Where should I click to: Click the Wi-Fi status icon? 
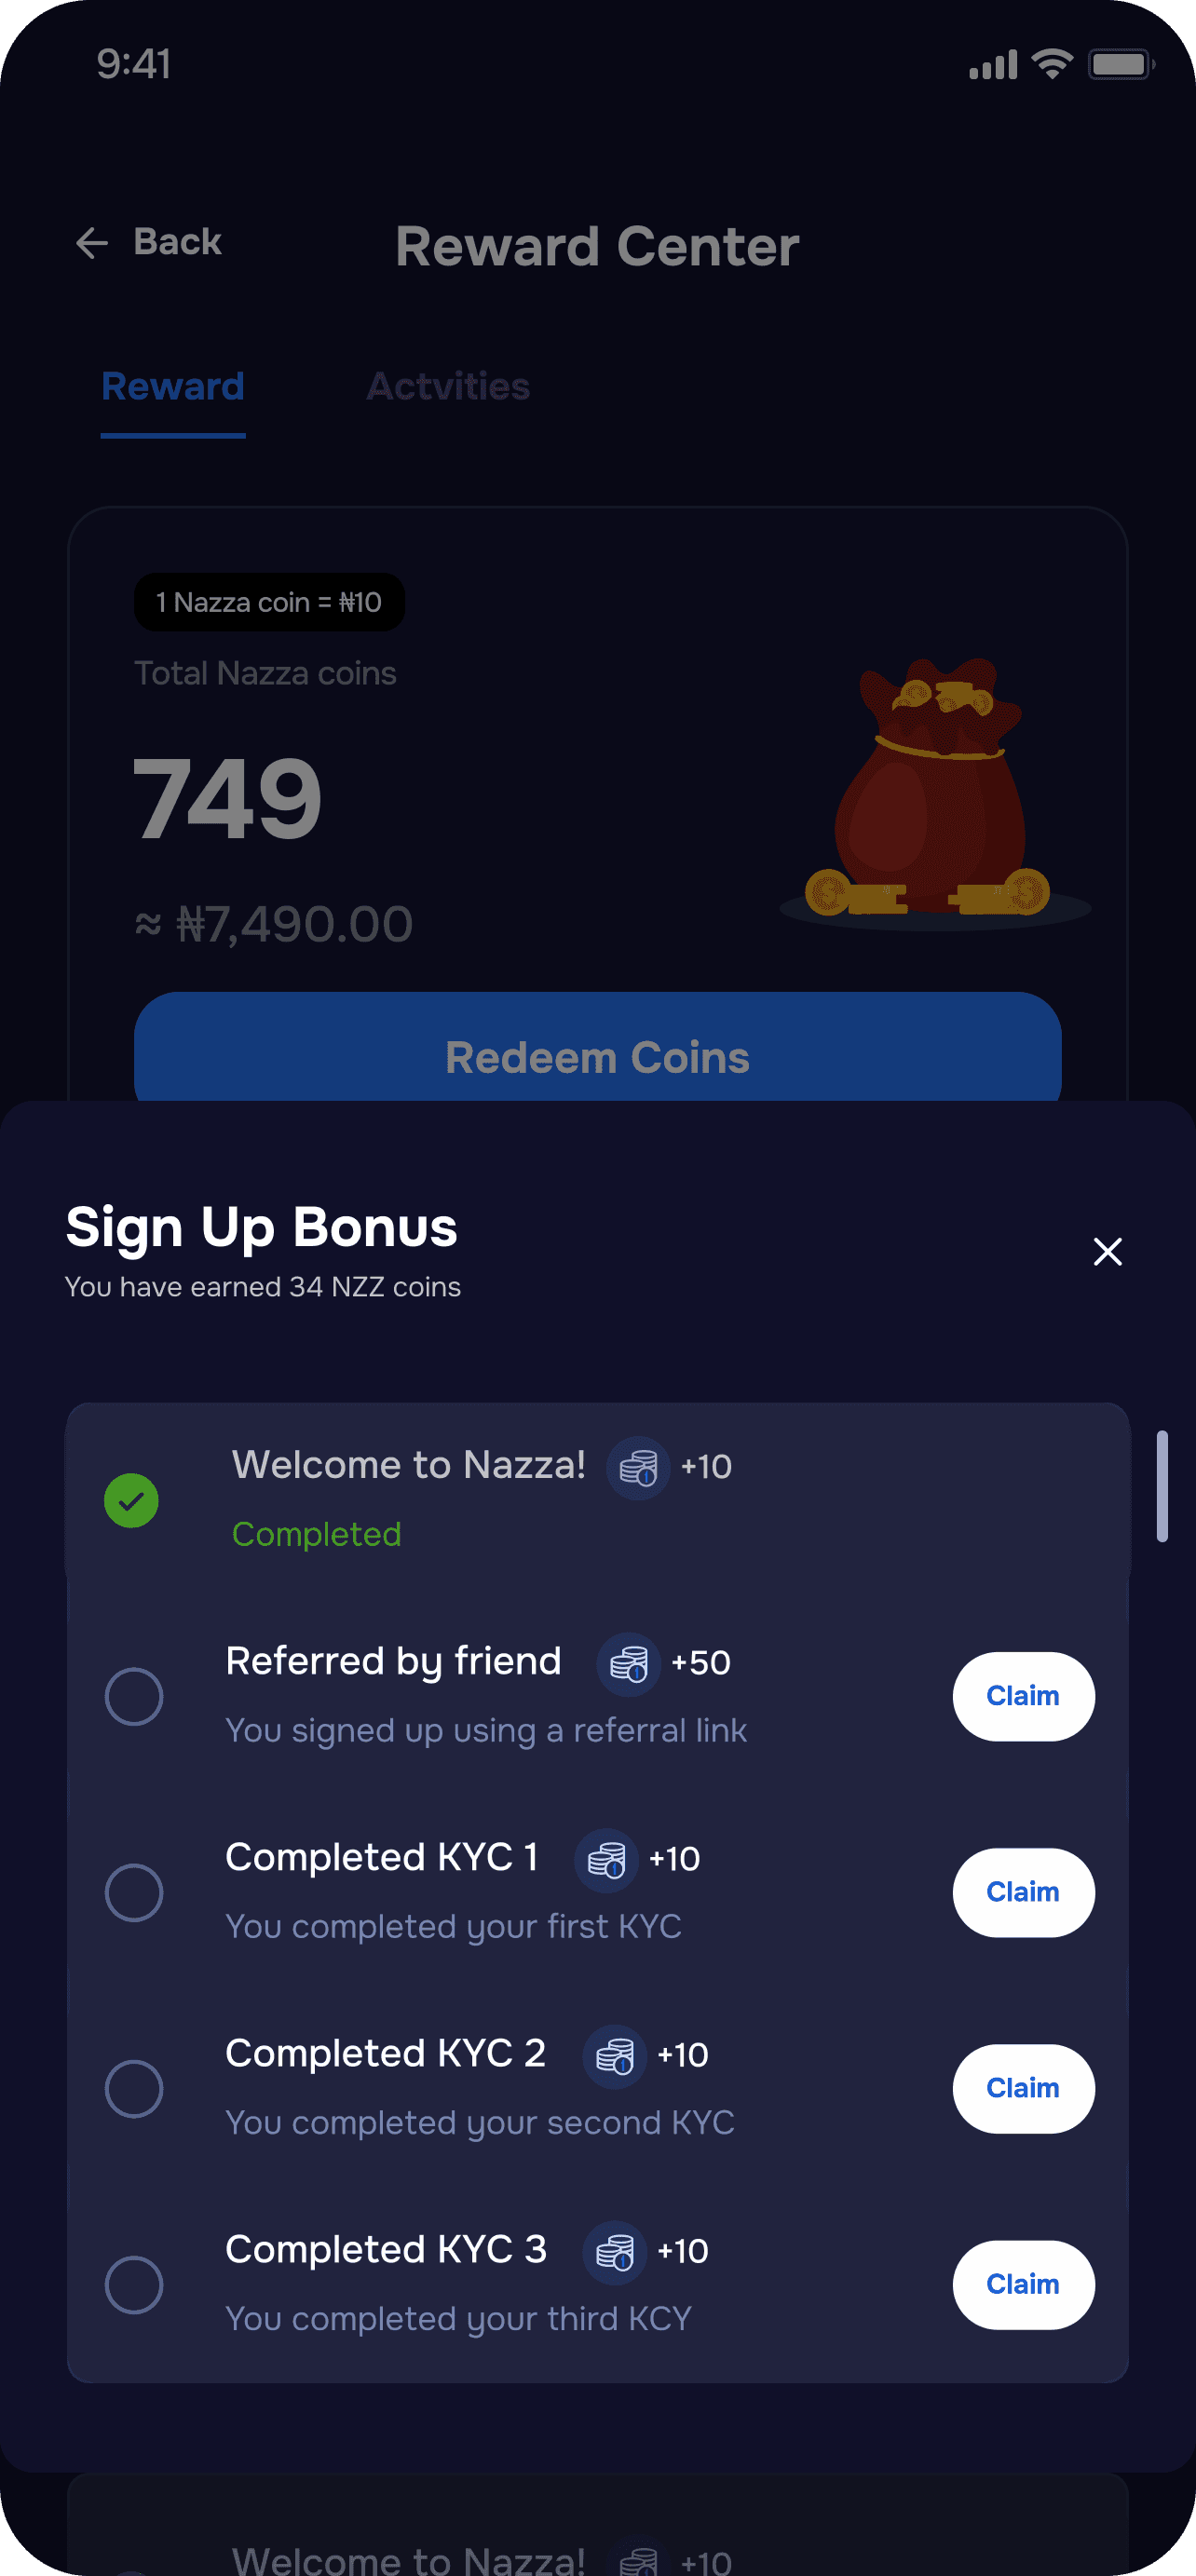[x=1052, y=64]
